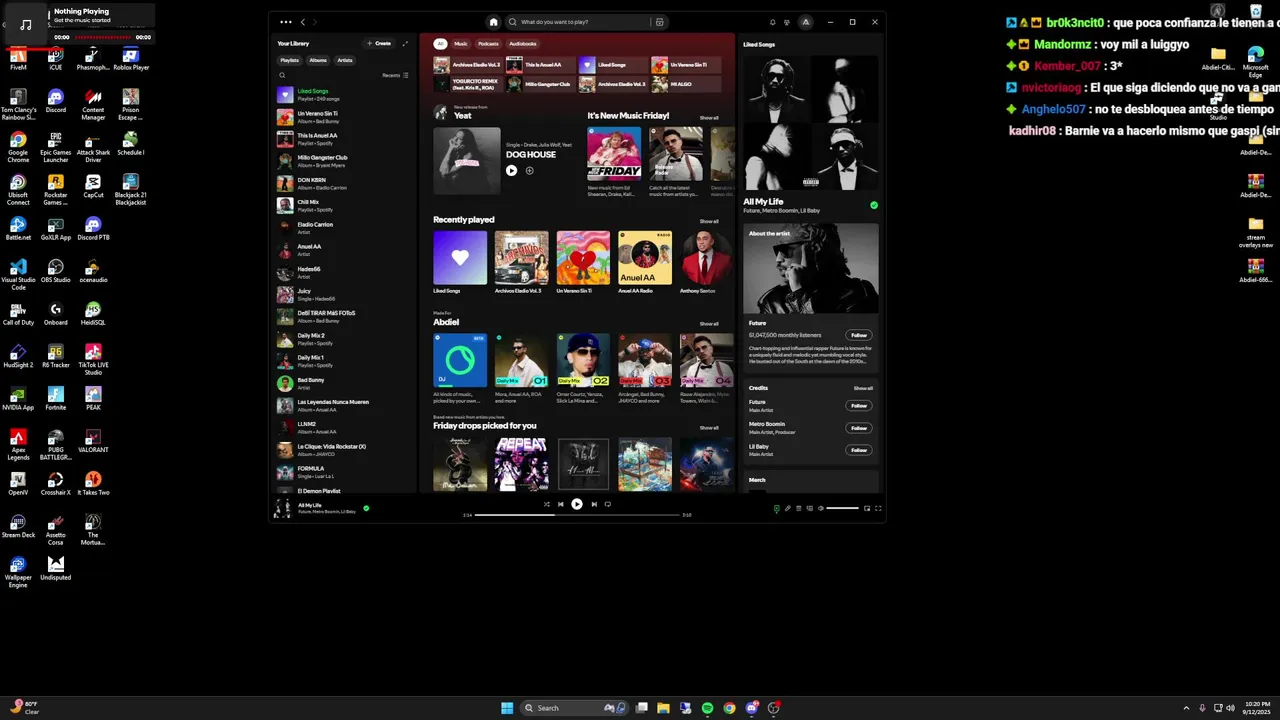Image resolution: width=1280 pixels, height=720 pixels.
Task: Open the DJ card under Made For Abdiel
Action: pyautogui.click(x=460, y=367)
